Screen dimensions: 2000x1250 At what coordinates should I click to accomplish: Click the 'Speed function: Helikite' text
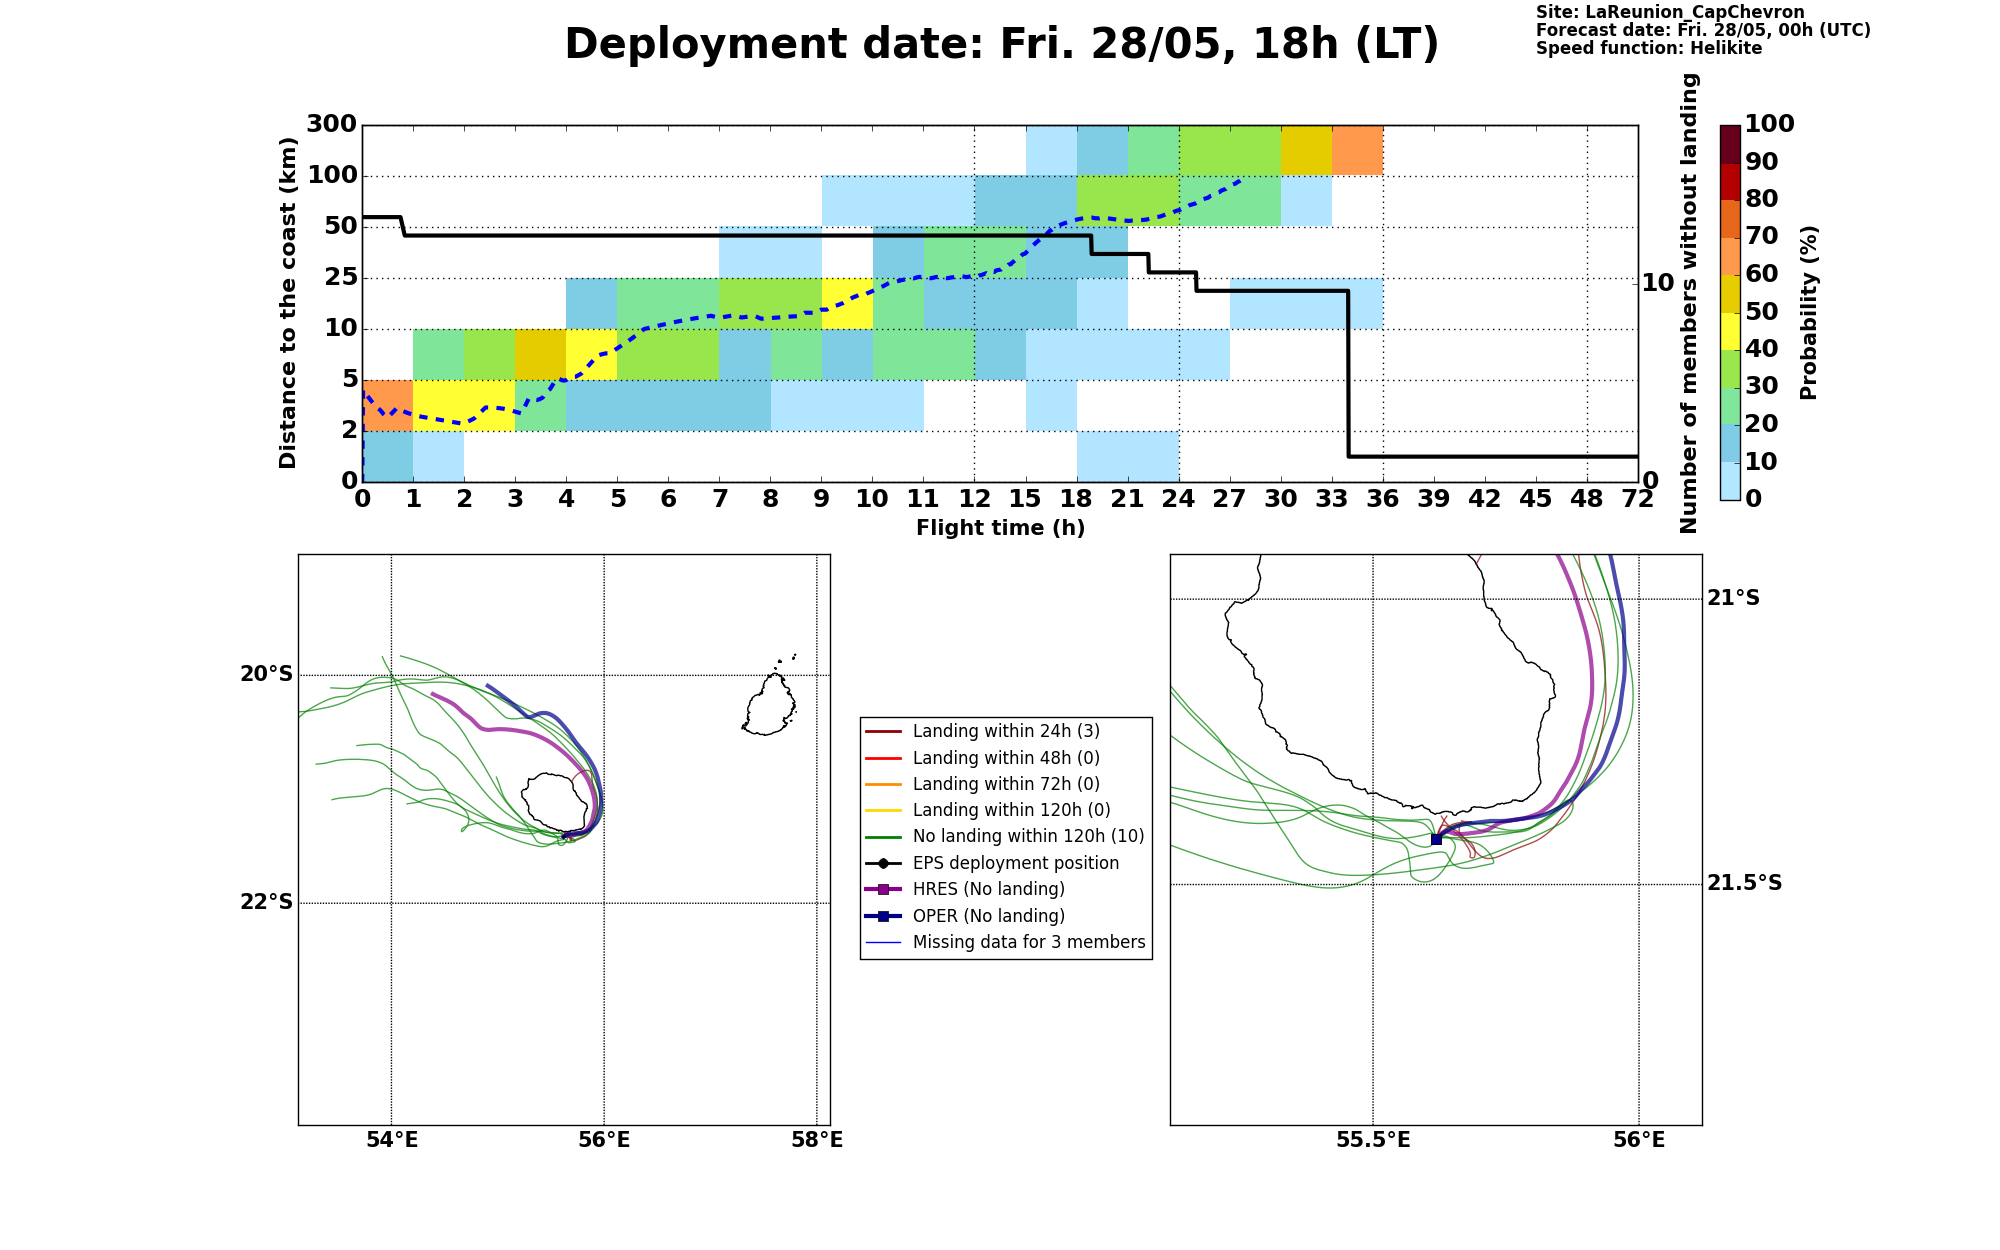coord(1649,48)
